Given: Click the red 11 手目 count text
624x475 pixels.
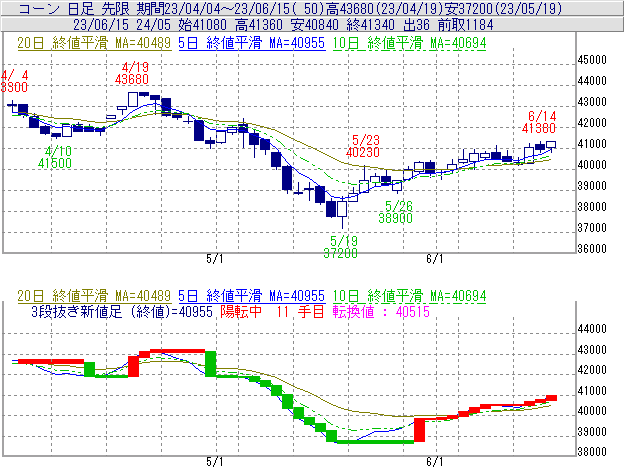Looking at the screenshot, I should pos(300,311).
